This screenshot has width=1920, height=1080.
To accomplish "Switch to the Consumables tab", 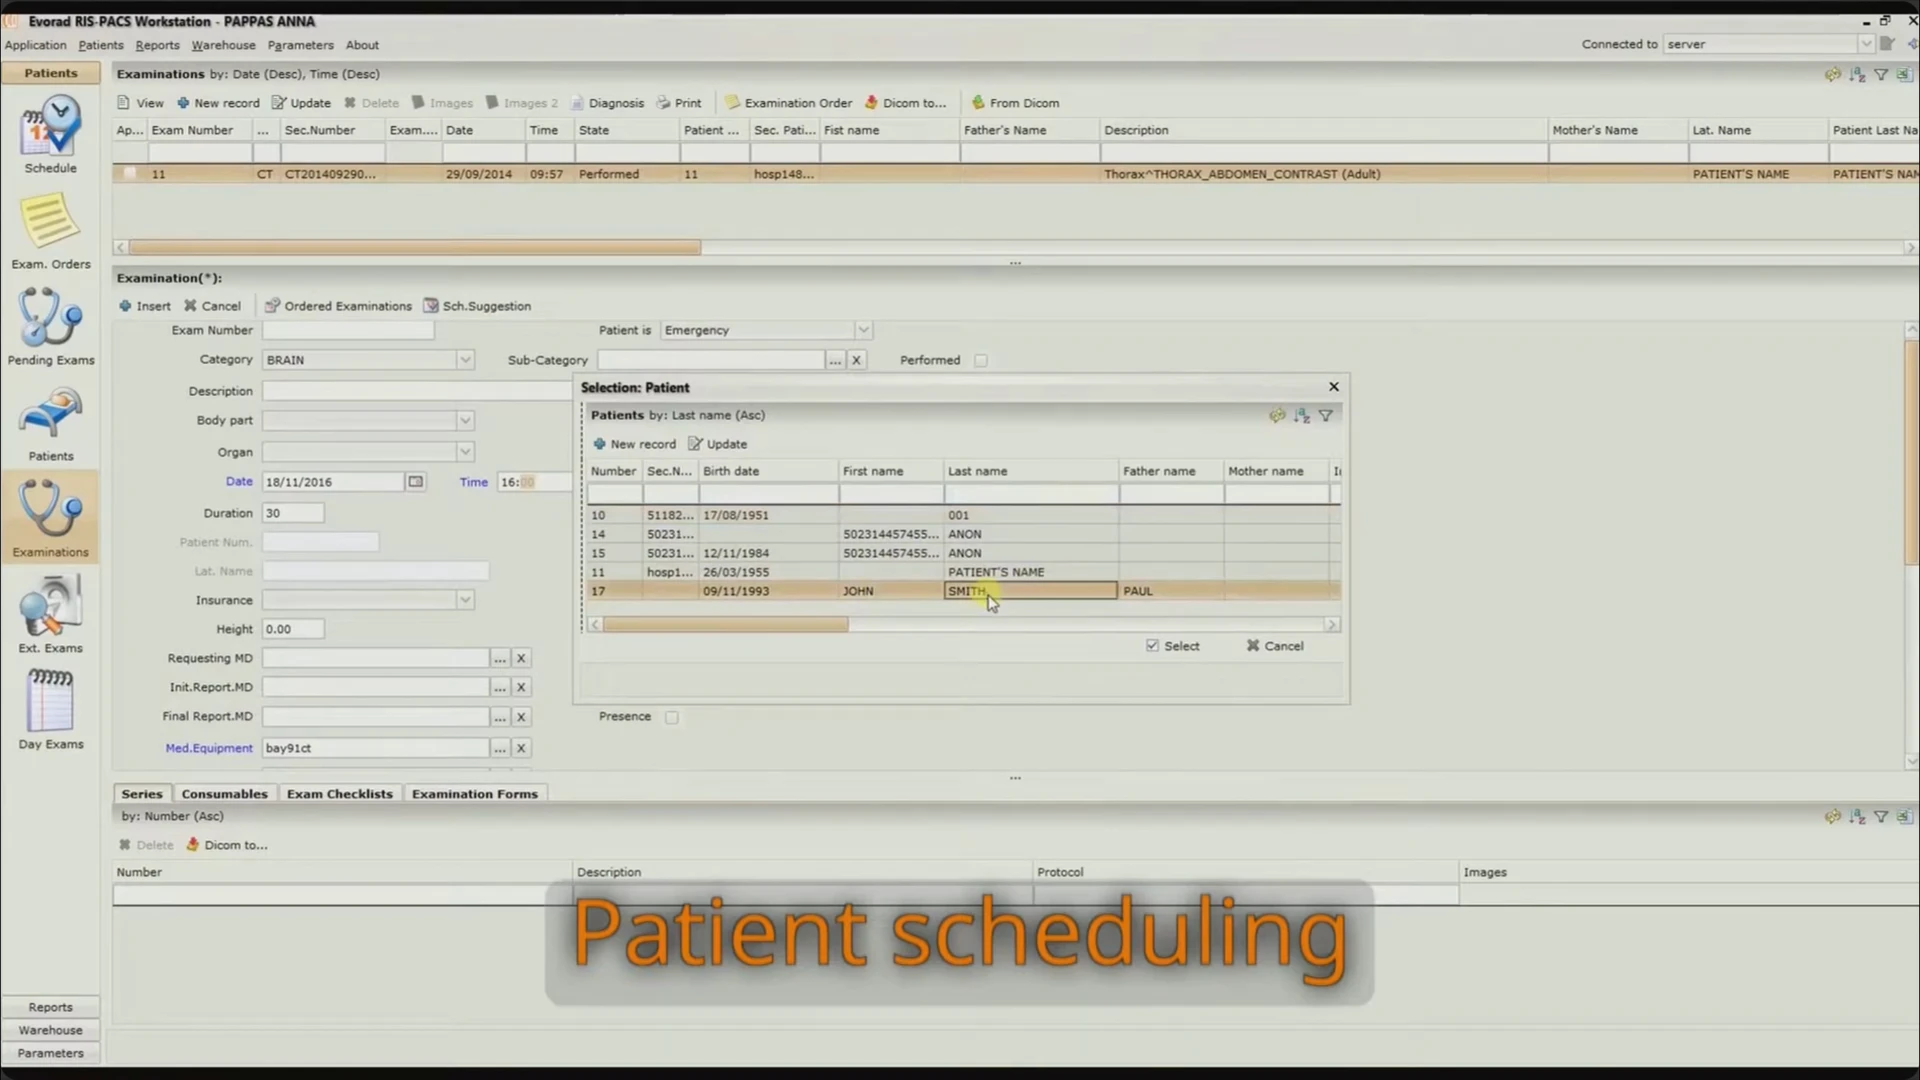I will pos(224,794).
